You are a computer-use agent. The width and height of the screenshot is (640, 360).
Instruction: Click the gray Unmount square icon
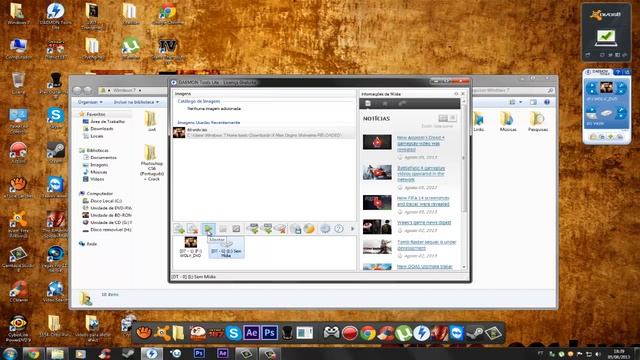click(x=222, y=229)
